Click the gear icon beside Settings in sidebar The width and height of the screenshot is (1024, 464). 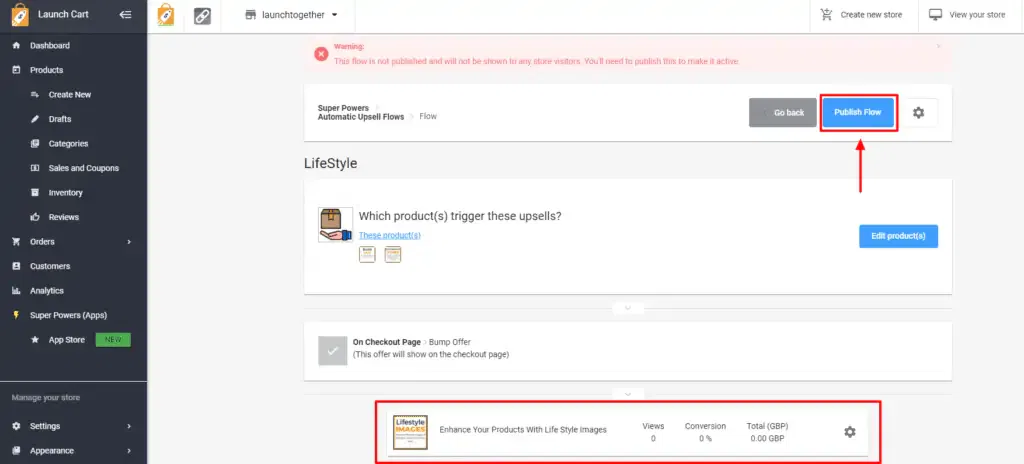pos(16,426)
